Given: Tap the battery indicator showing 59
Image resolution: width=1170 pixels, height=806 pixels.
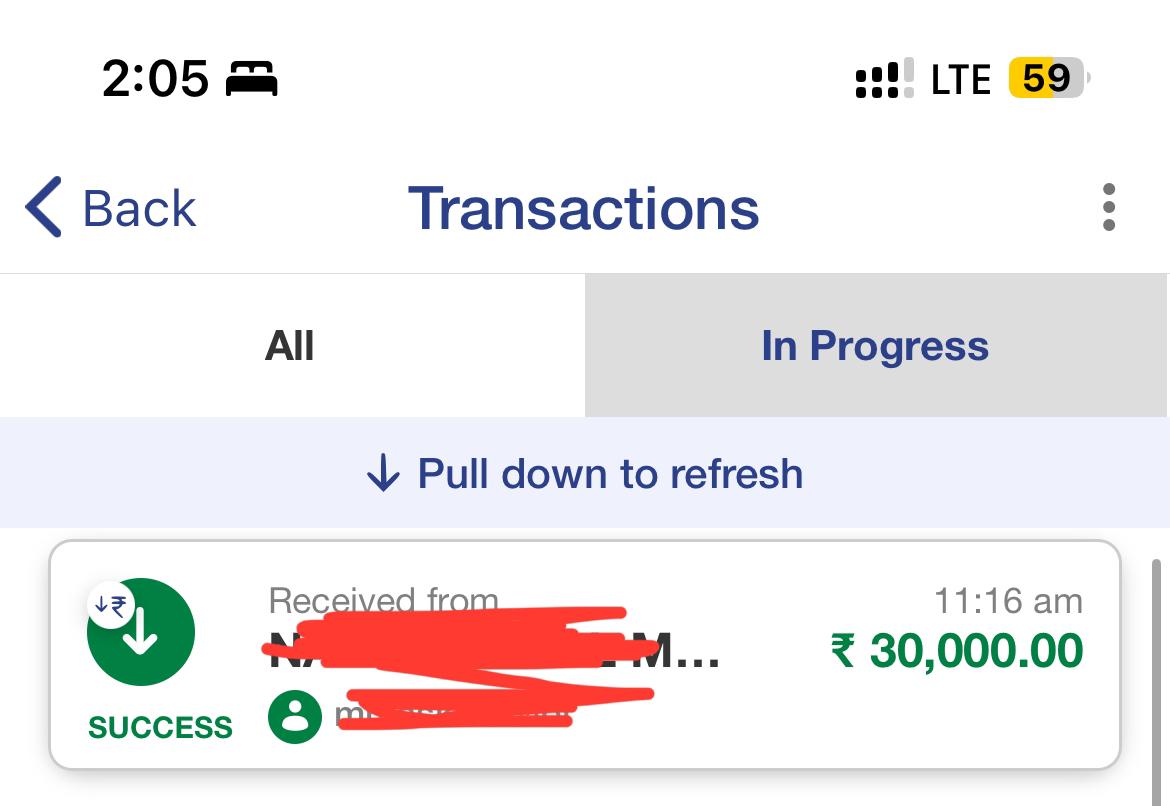Looking at the screenshot, I should [x=1048, y=78].
